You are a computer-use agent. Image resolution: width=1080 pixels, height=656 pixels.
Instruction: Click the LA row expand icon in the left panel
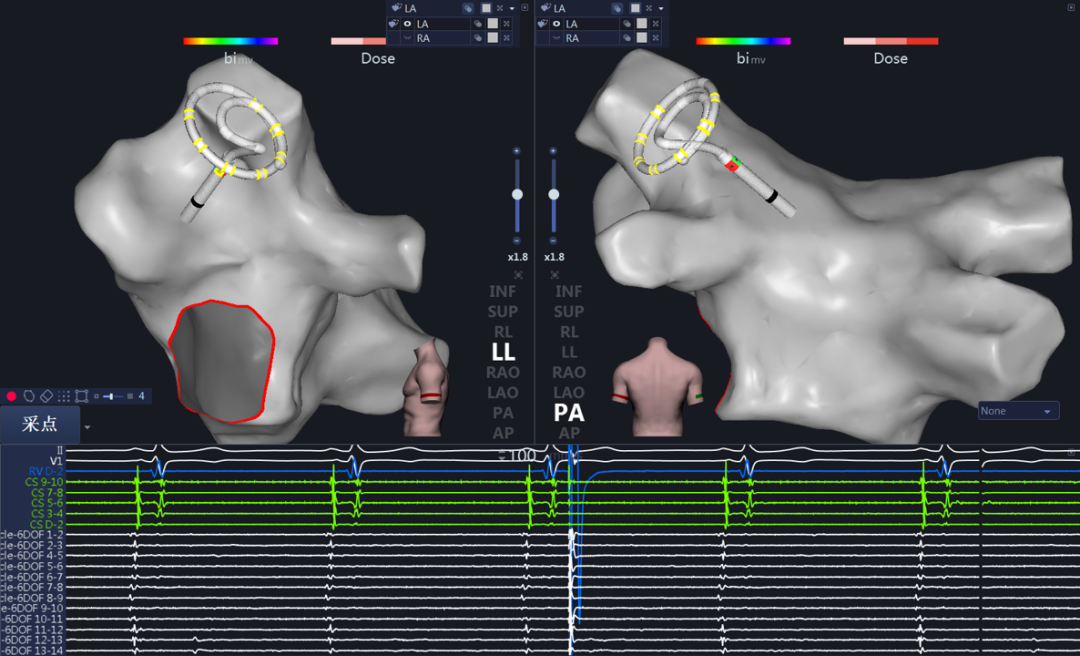[506, 23]
